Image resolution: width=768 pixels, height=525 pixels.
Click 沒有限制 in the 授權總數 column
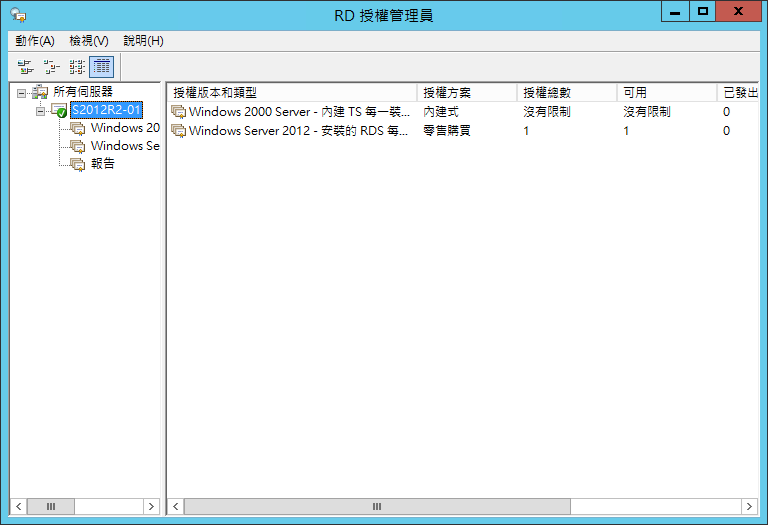547,112
